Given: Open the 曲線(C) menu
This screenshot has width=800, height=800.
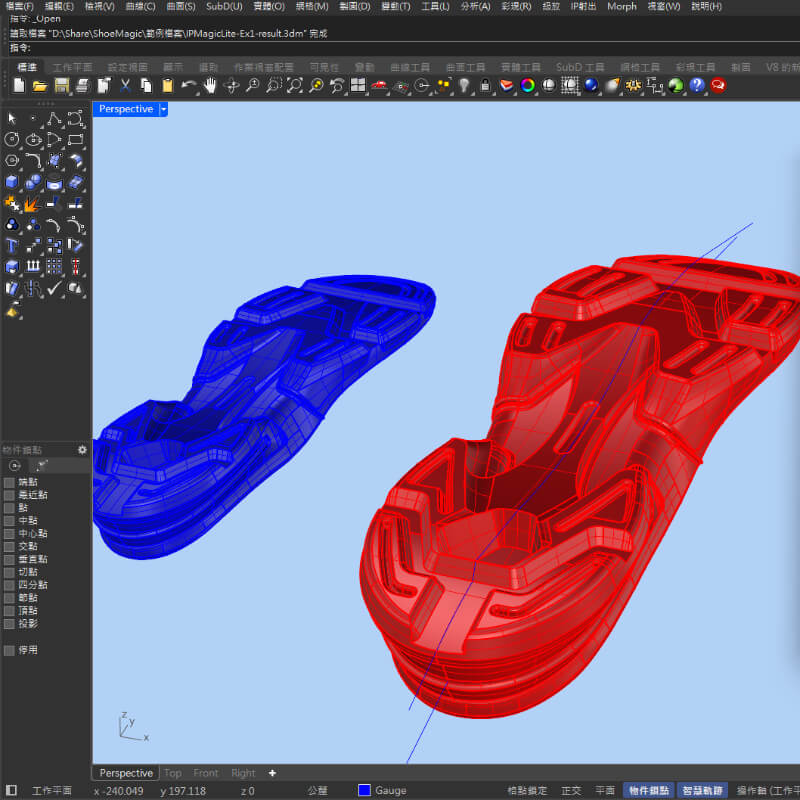Looking at the screenshot, I should tap(140, 6).
